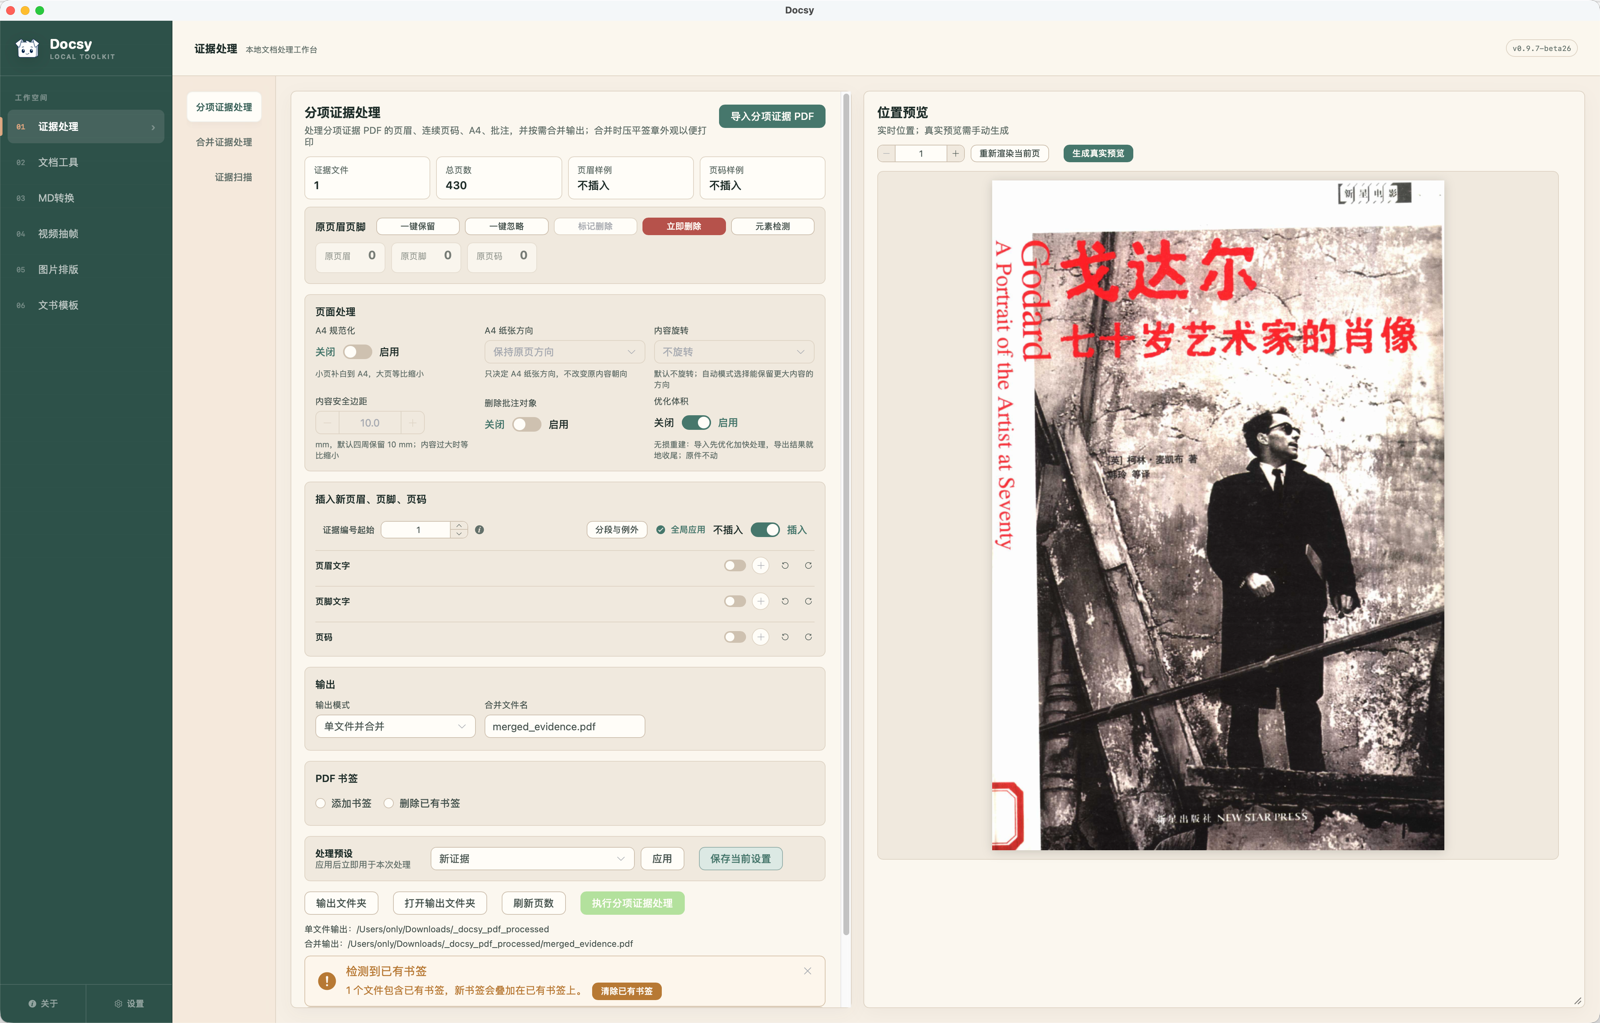Switch to 合并证据处理 tab

point(224,142)
